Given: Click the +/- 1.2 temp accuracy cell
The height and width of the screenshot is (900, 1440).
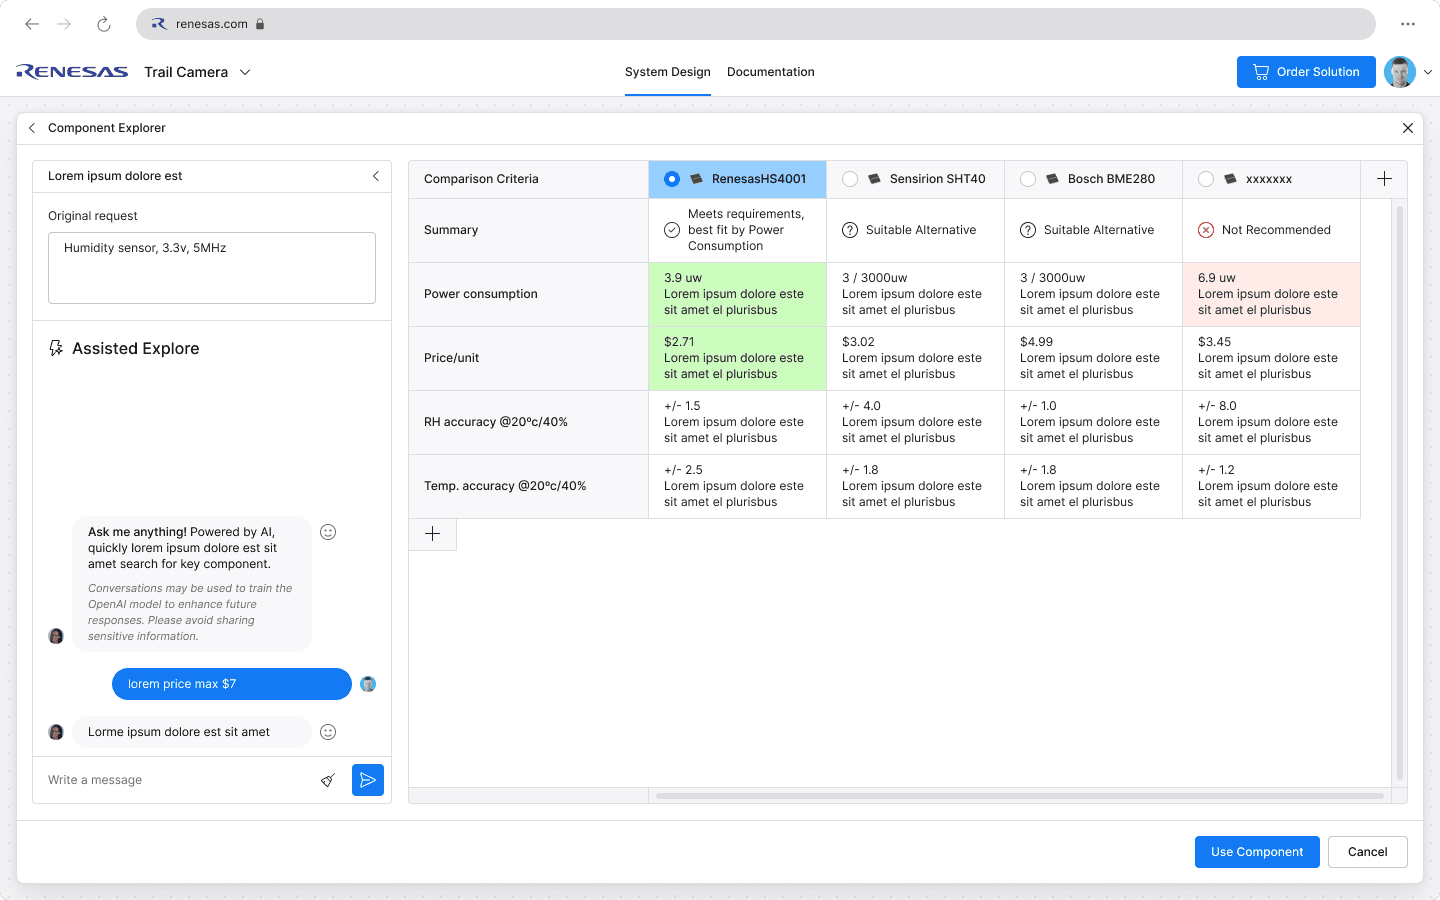Looking at the screenshot, I should 1272,486.
